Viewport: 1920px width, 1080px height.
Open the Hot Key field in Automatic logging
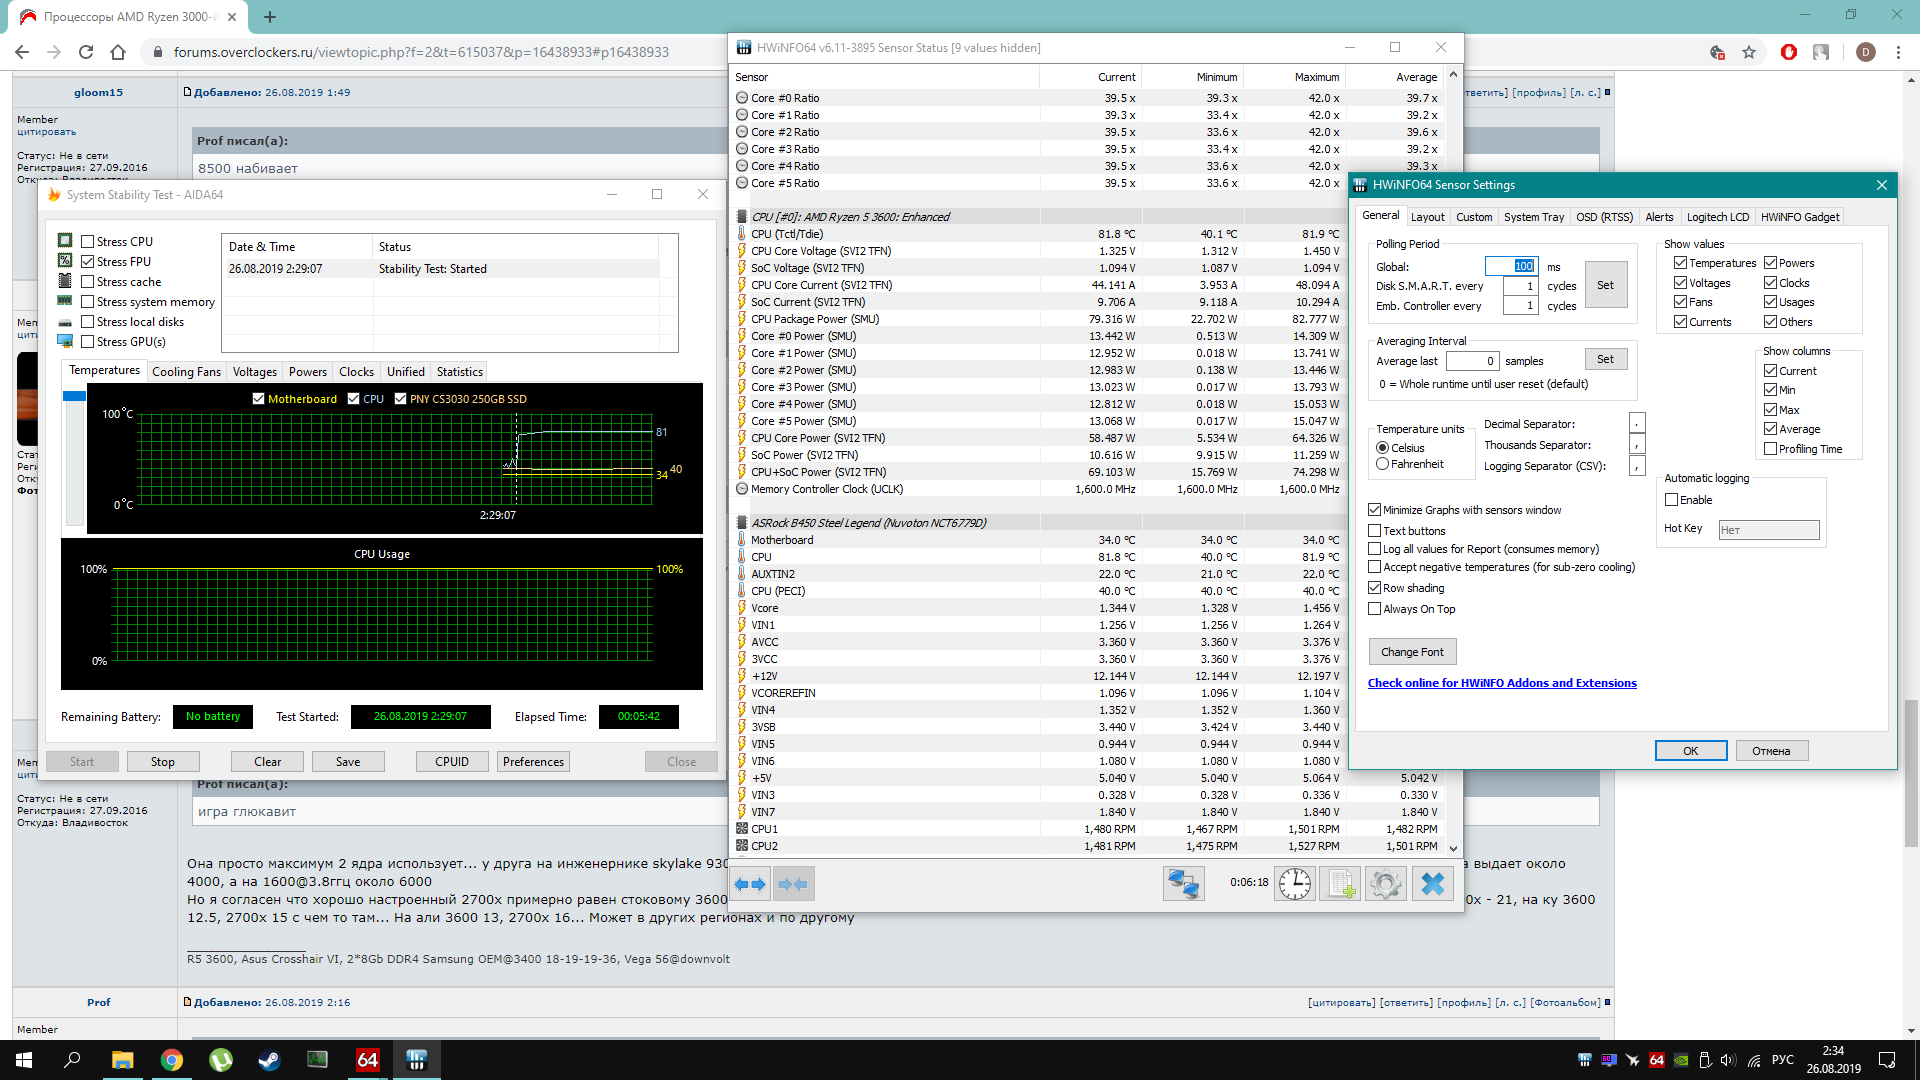(1768, 530)
